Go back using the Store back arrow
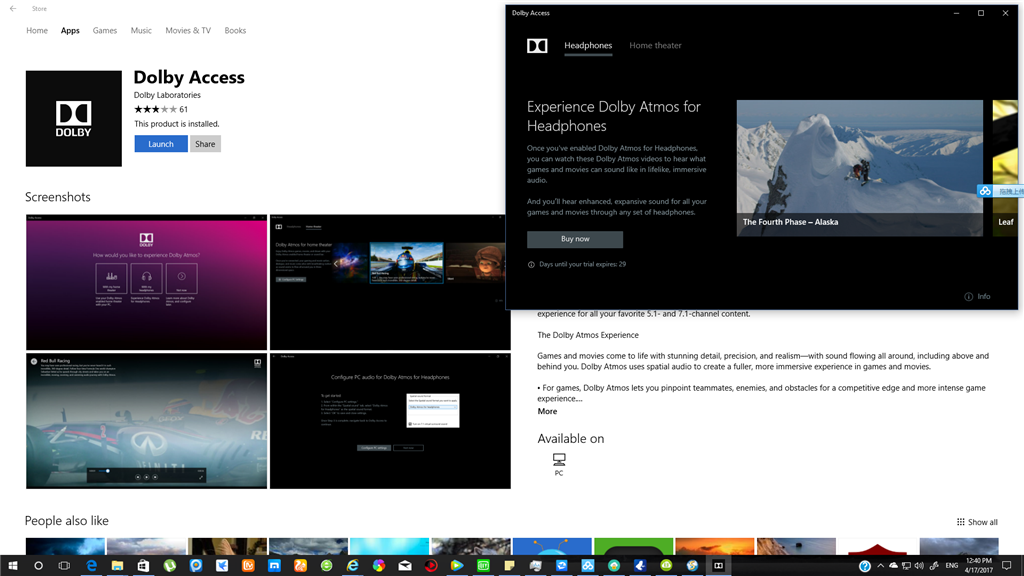The image size is (1024, 576). (x=13, y=8)
